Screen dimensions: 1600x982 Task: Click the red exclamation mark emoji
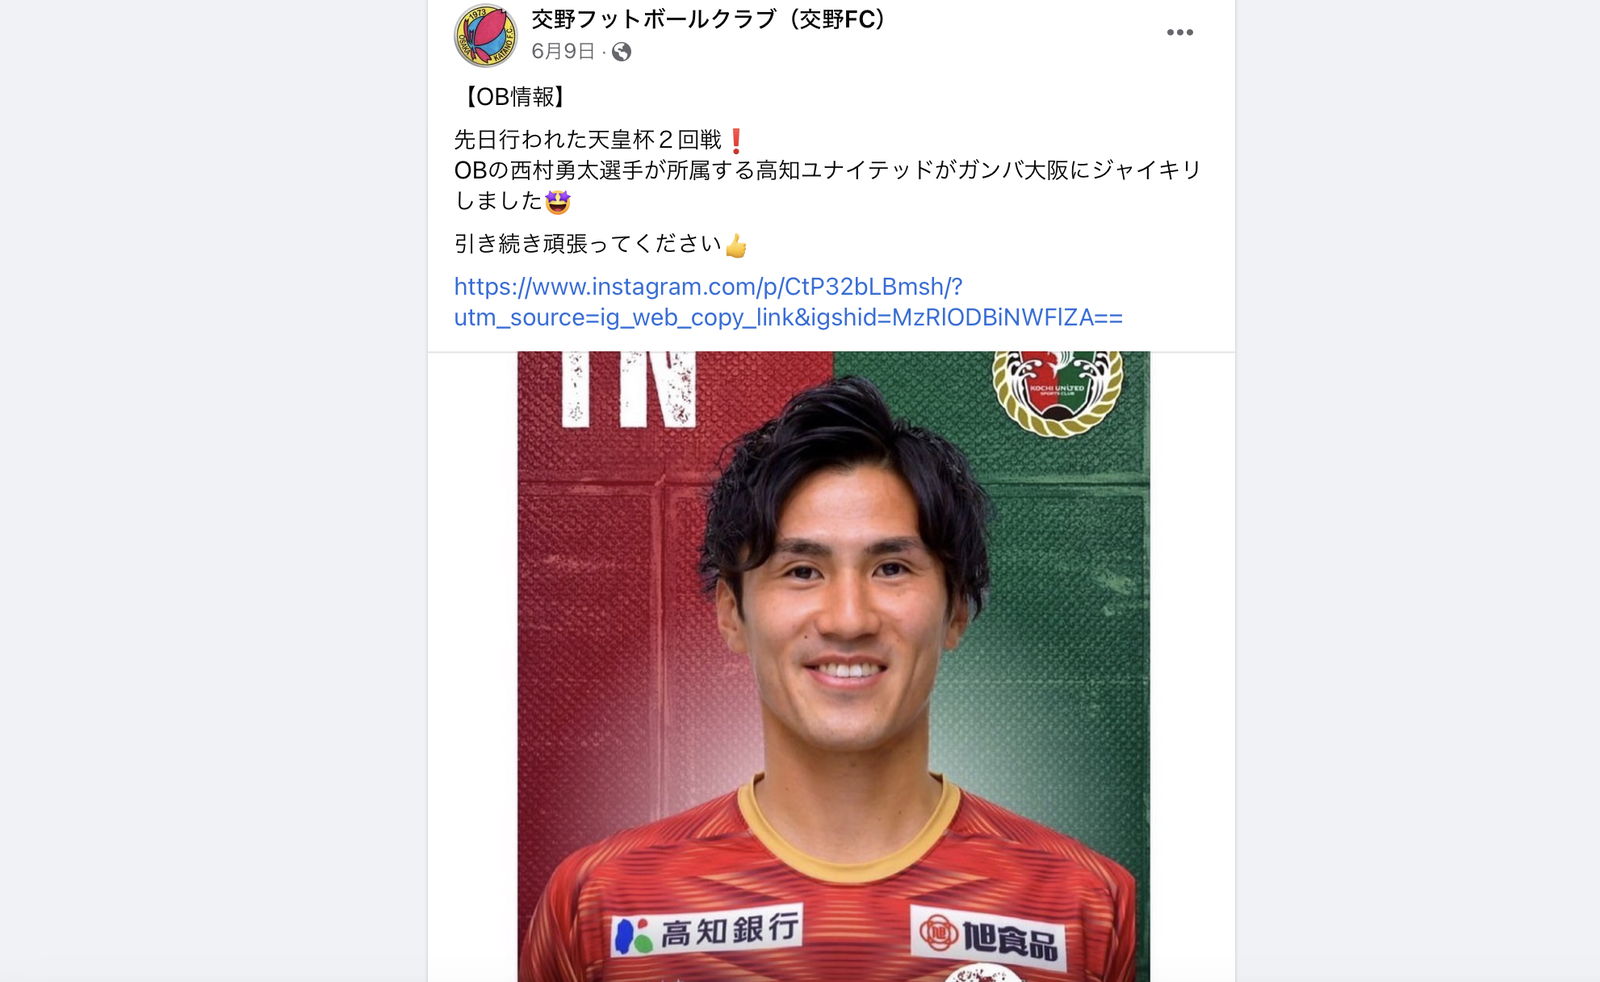click(736, 140)
